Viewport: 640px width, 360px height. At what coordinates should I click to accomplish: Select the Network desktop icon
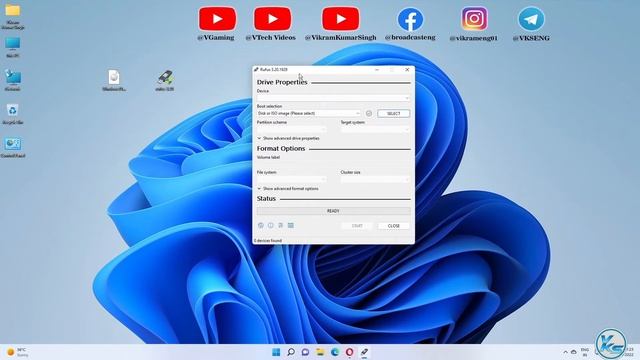tap(13, 80)
